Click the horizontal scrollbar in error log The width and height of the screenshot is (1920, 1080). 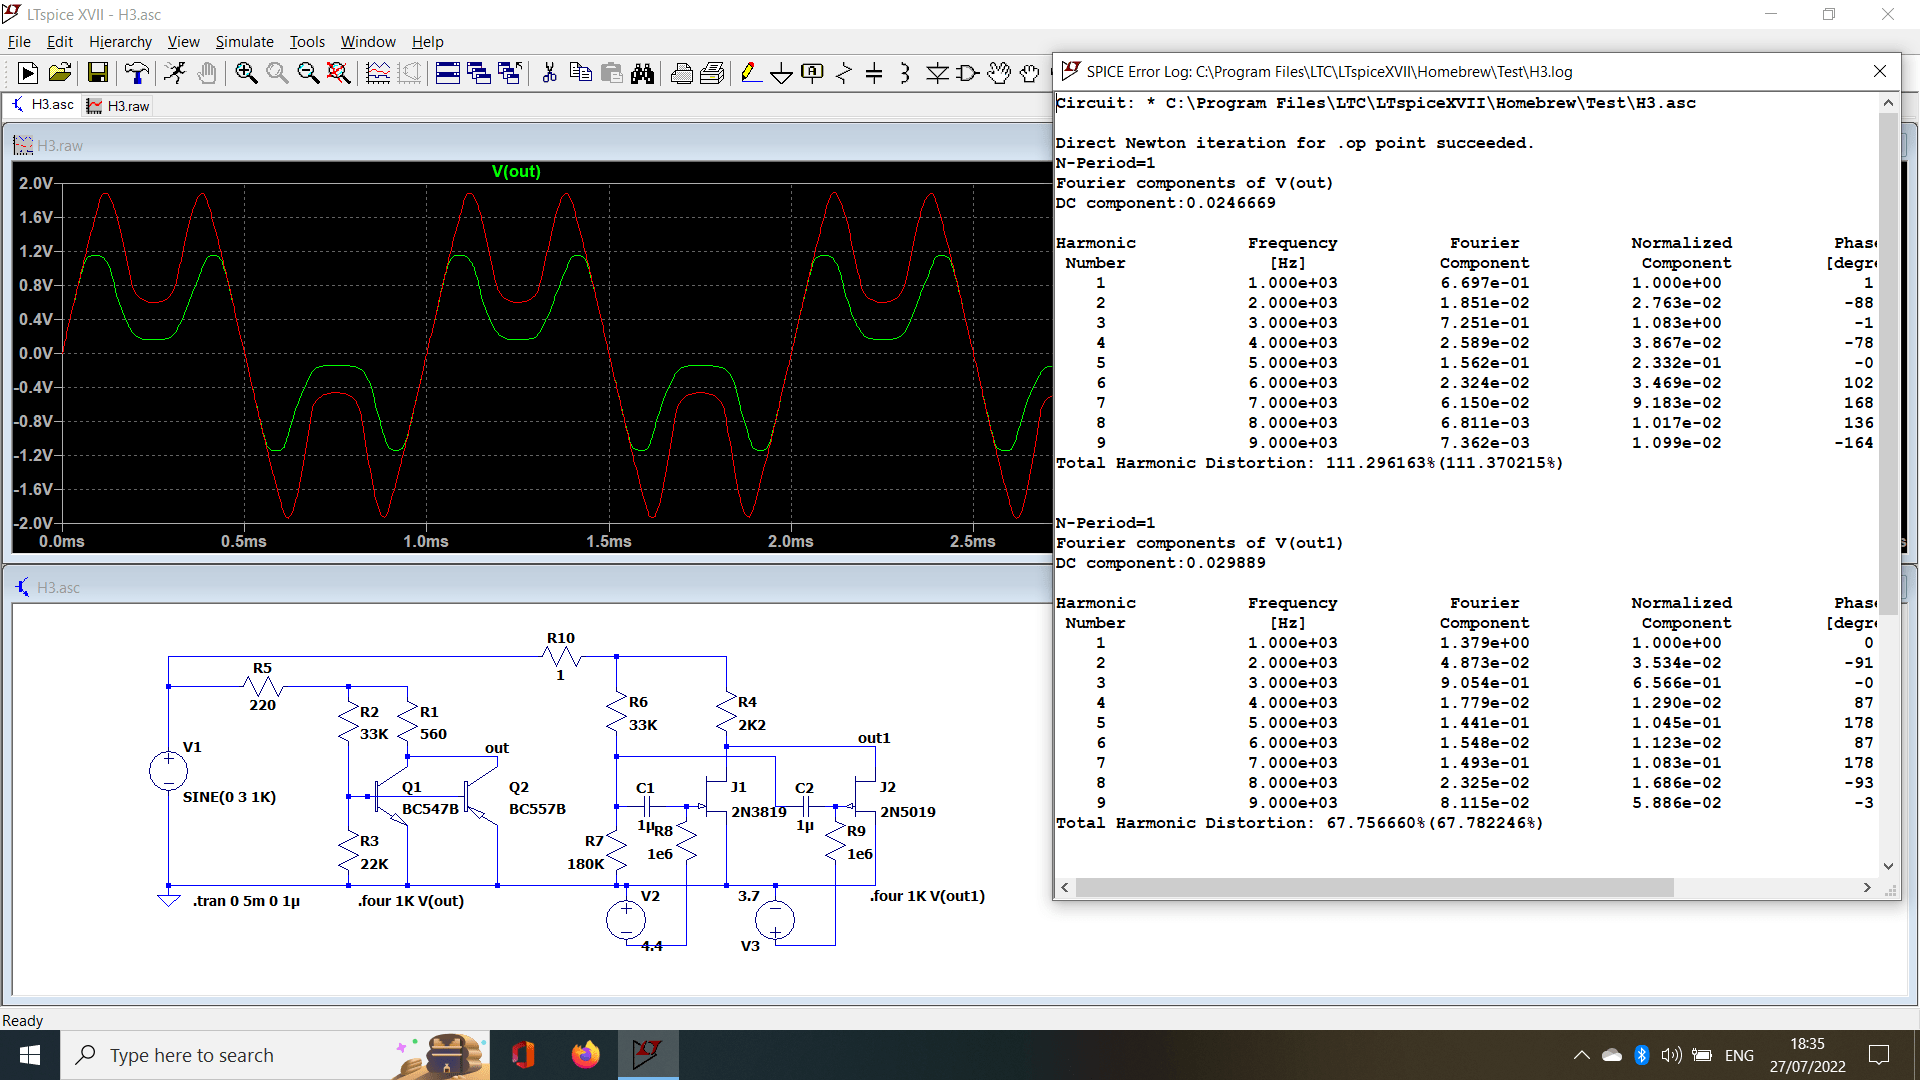1374,887
